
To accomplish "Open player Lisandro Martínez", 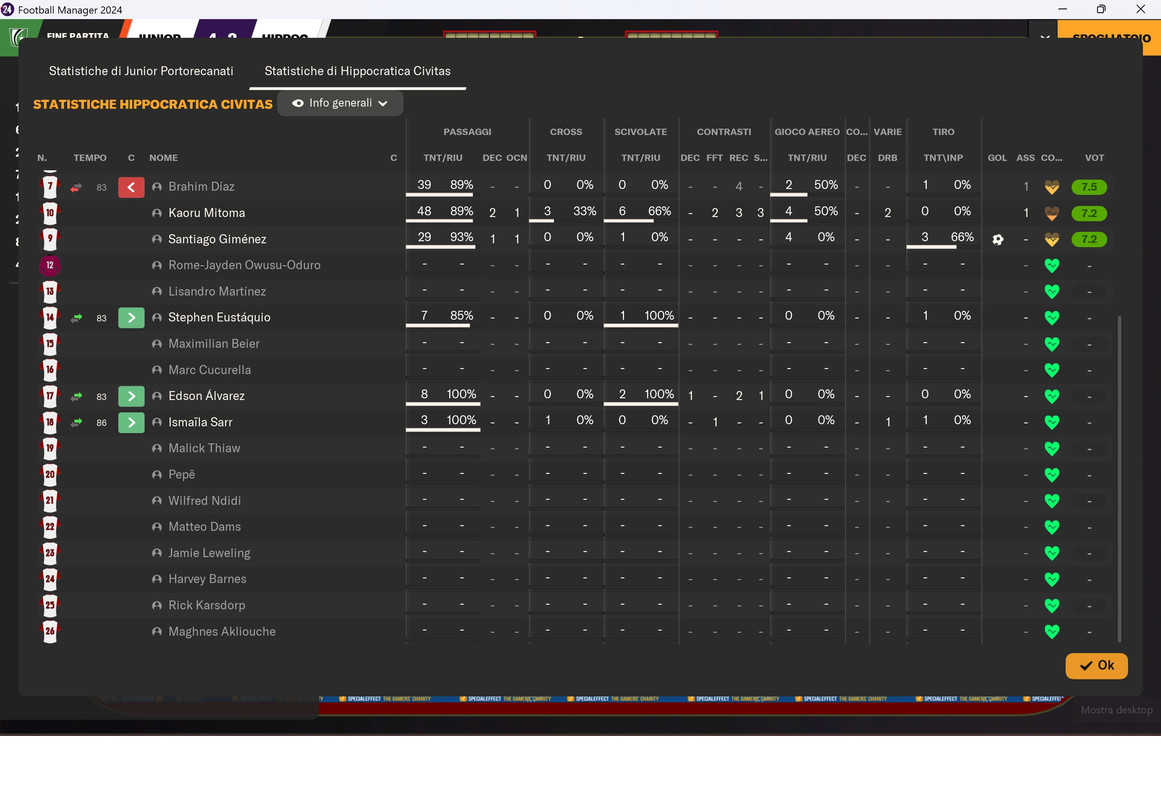I will point(217,292).
